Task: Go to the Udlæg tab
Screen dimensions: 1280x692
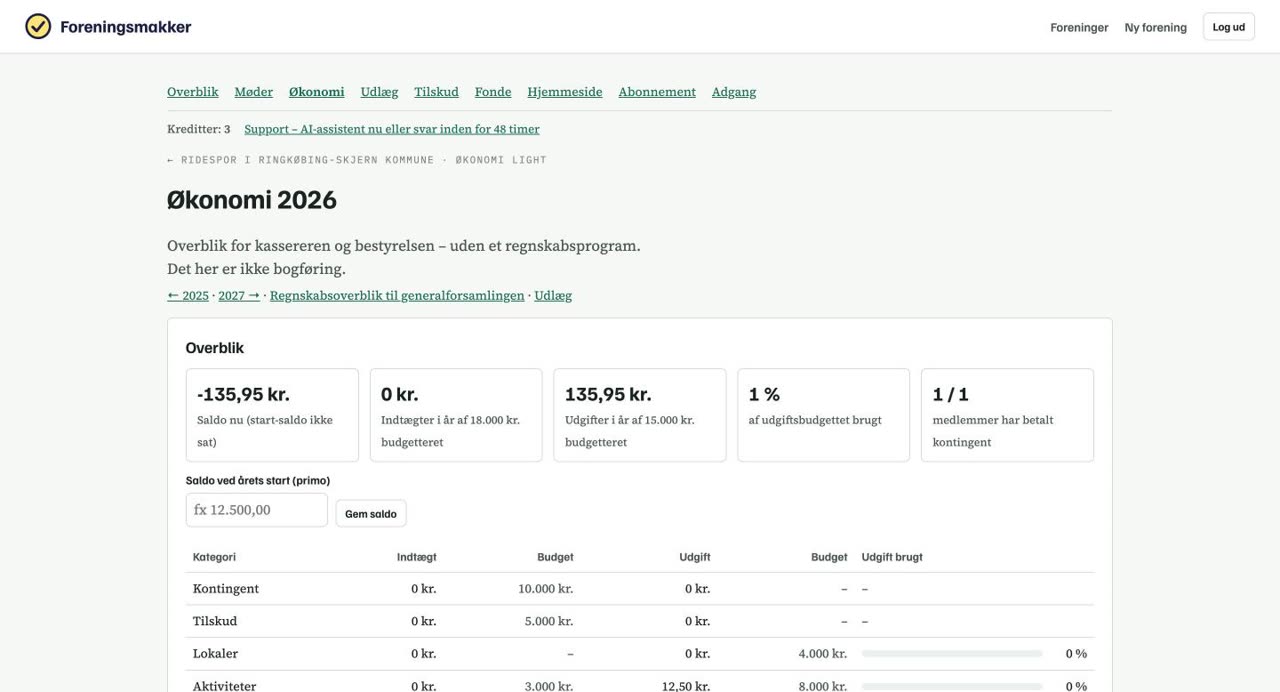Action: tap(380, 92)
